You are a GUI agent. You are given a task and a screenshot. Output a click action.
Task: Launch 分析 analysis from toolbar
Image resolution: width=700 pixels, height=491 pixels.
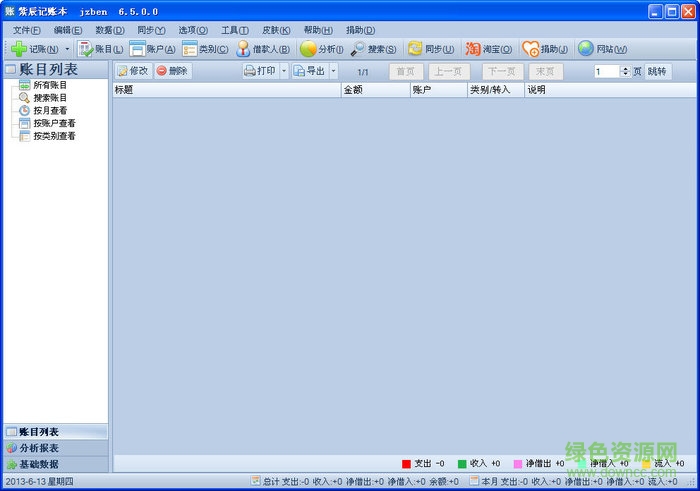pyautogui.click(x=308, y=49)
